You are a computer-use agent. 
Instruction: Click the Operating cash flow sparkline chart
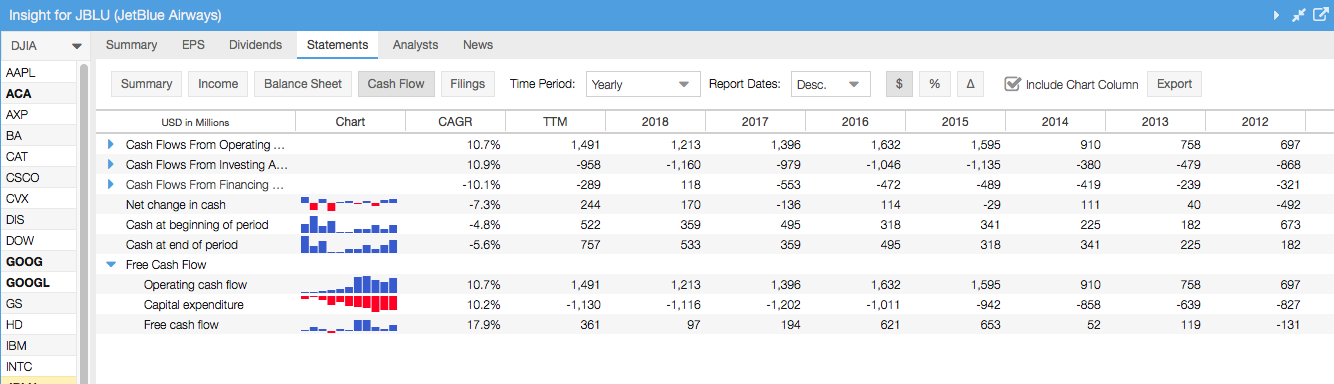coord(349,285)
